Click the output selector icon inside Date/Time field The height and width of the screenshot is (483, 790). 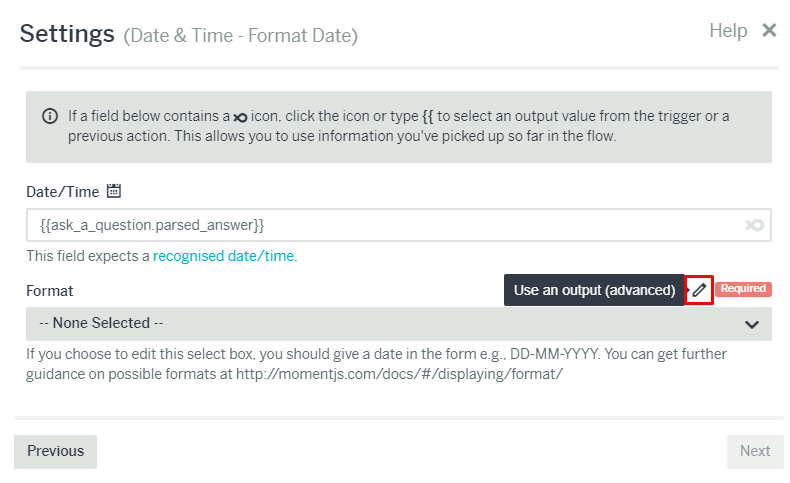point(754,225)
